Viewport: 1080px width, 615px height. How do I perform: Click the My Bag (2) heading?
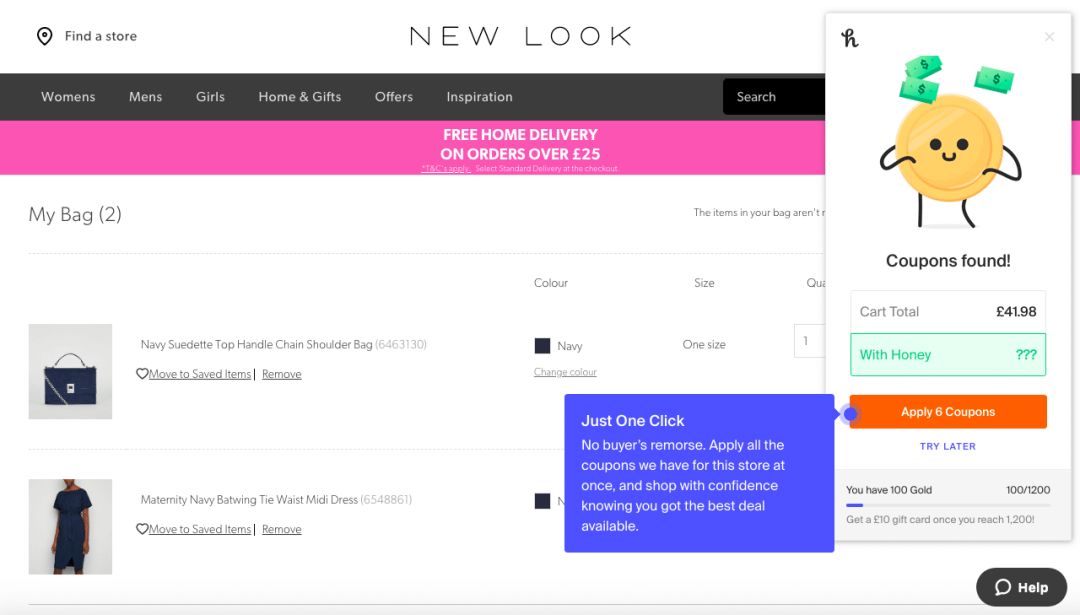point(75,214)
